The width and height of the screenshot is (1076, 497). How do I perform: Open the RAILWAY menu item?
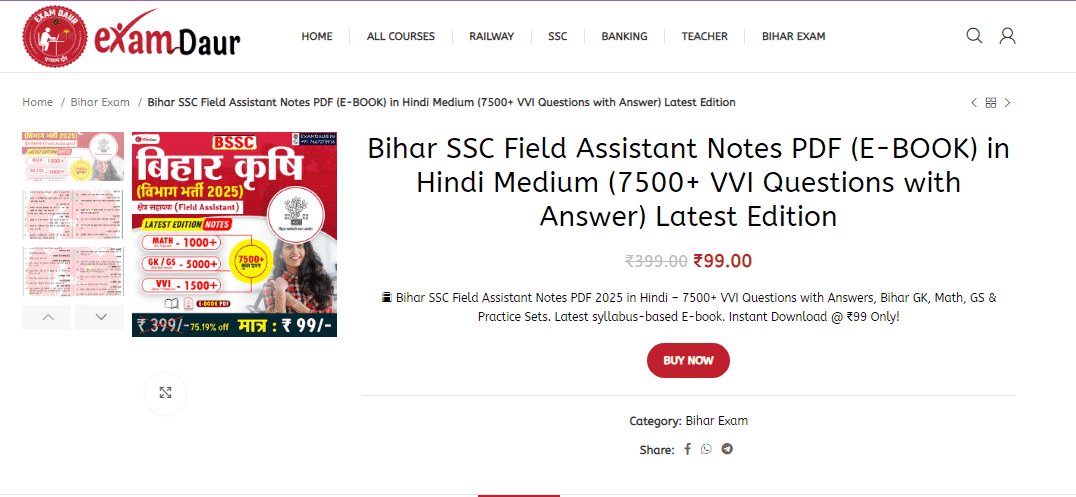[491, 36]
